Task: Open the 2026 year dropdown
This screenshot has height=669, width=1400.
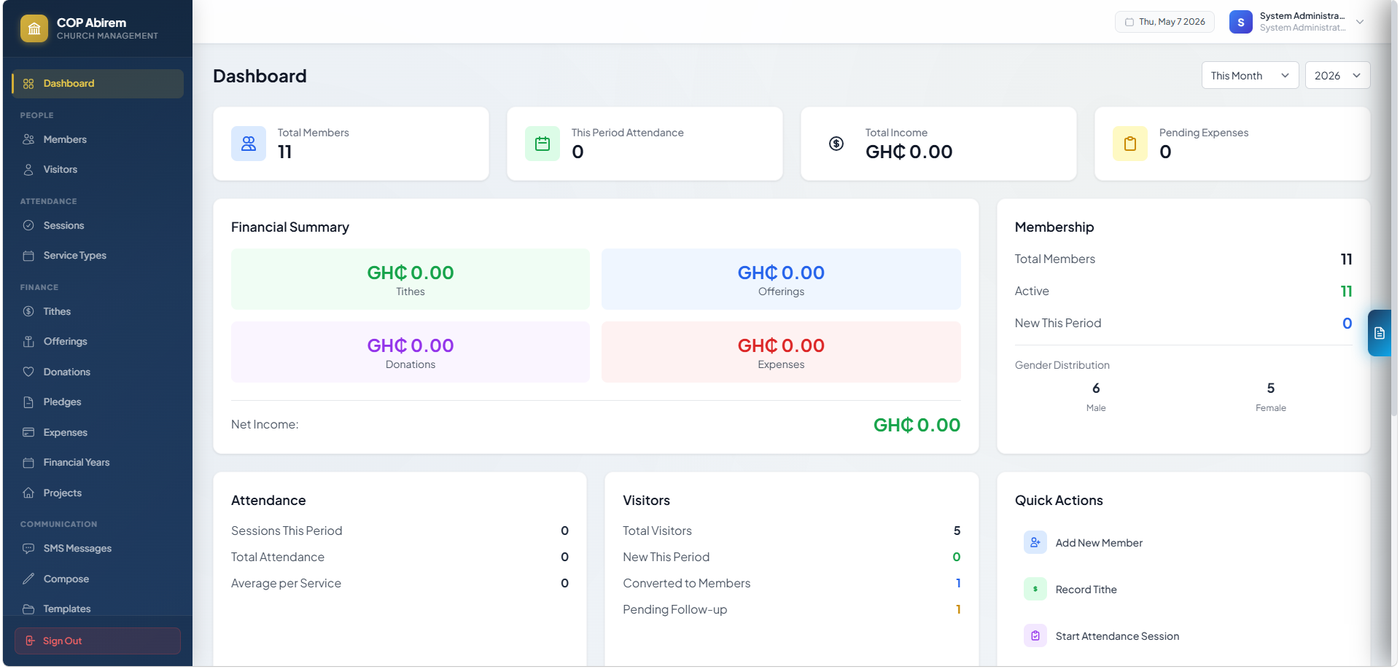Action: (1338, 76)
